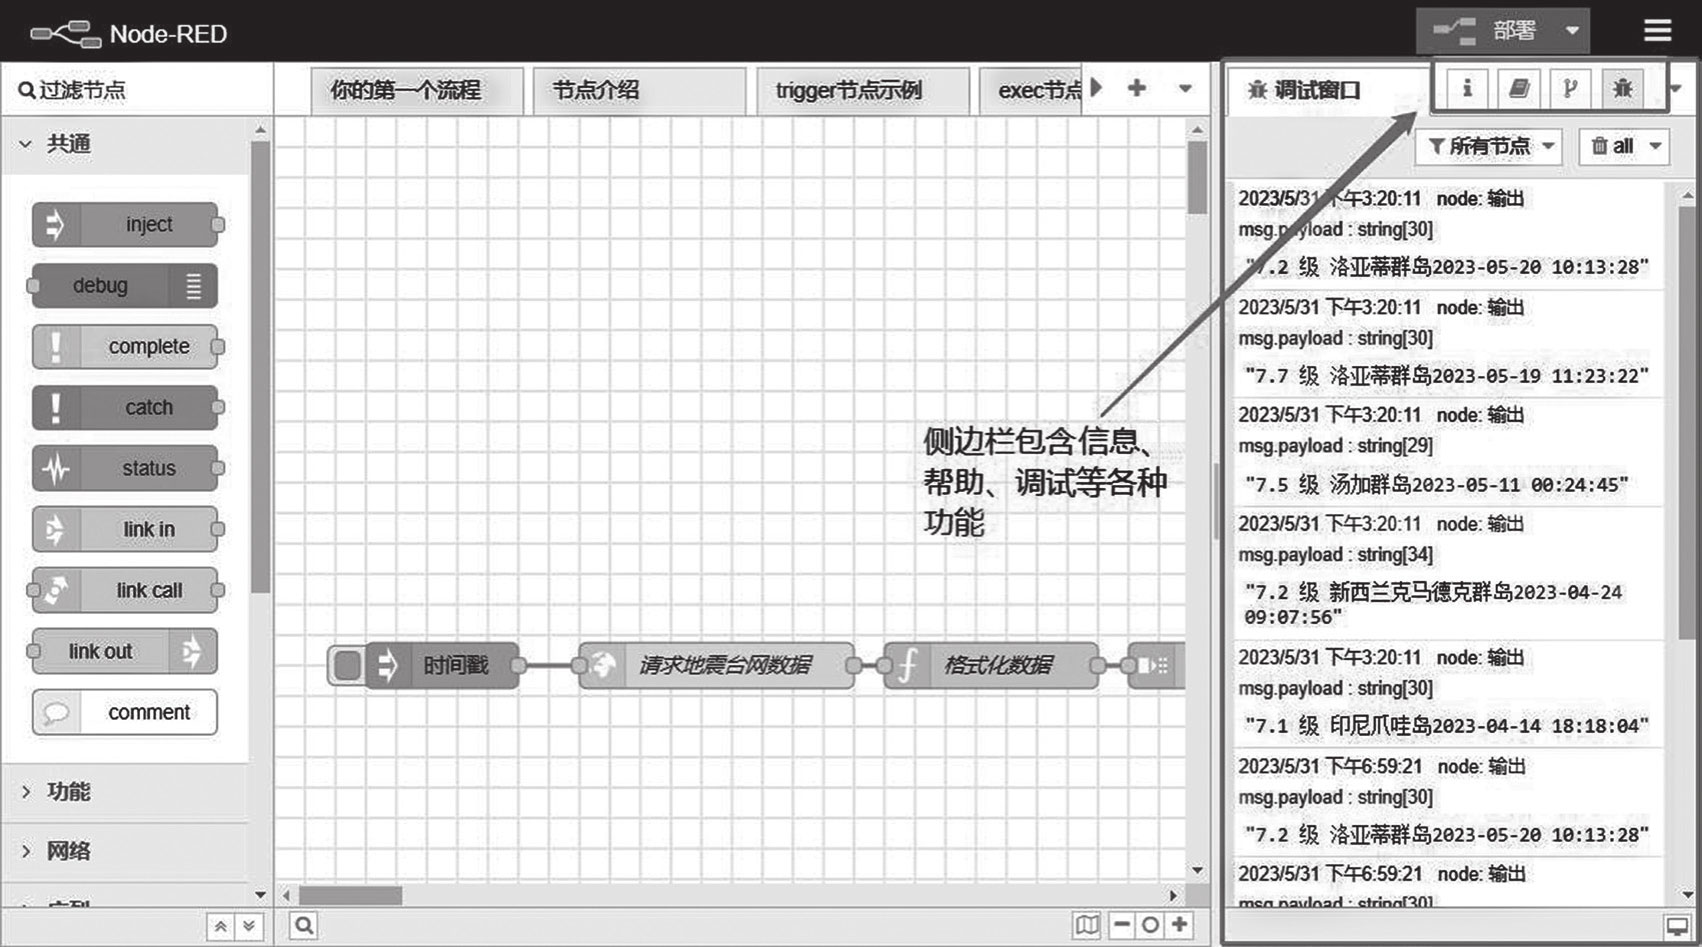Open the 部署 deploy options dropdown arrow
This screenshot has height=947, width=1702.
pyautogui.click(x=1572, y=31)
